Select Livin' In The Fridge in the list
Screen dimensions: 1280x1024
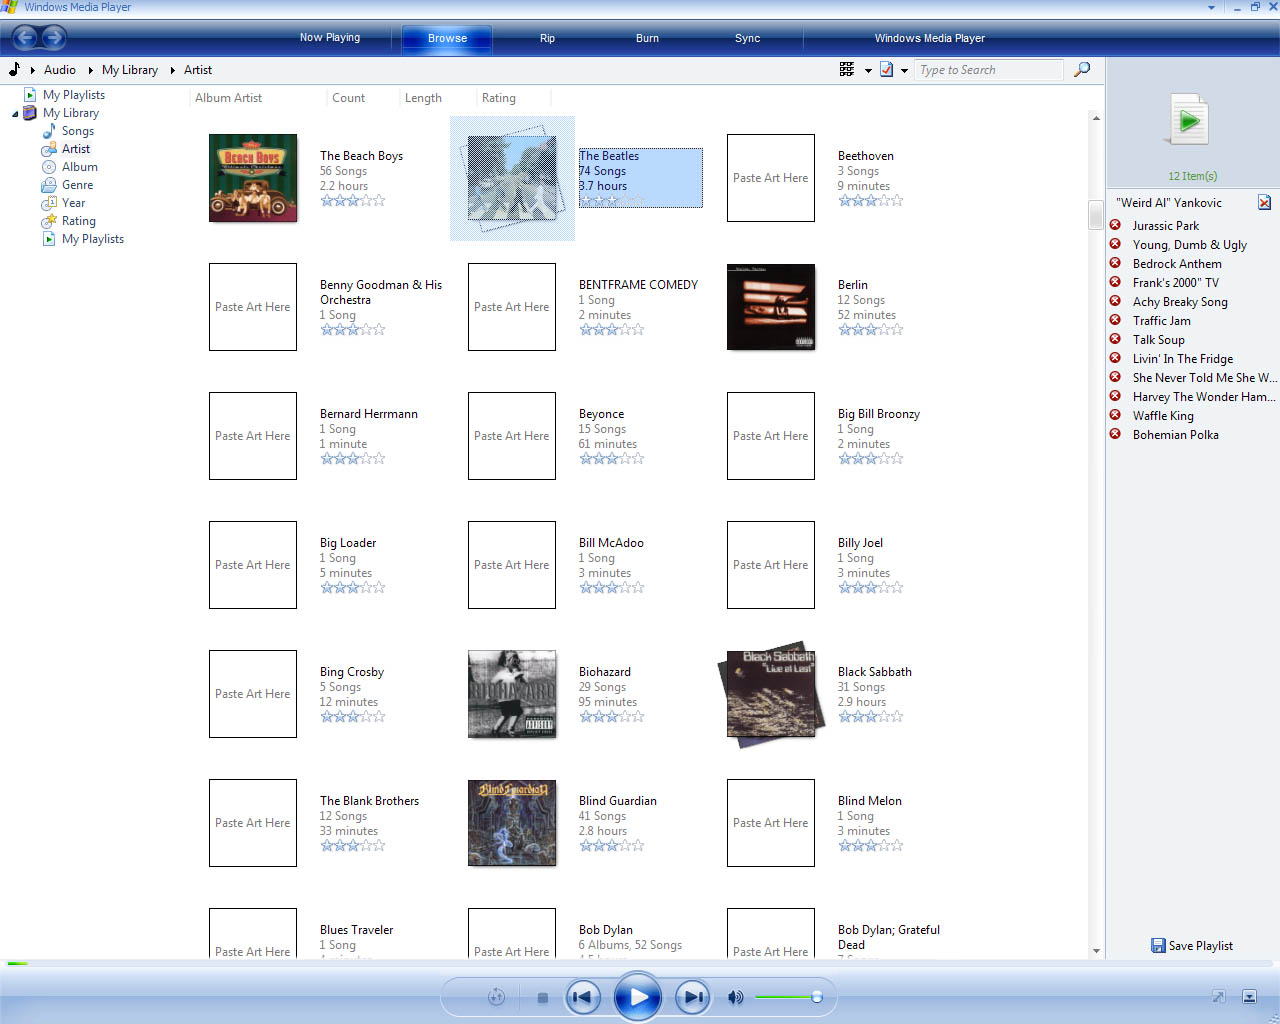tap(1183, 358)
